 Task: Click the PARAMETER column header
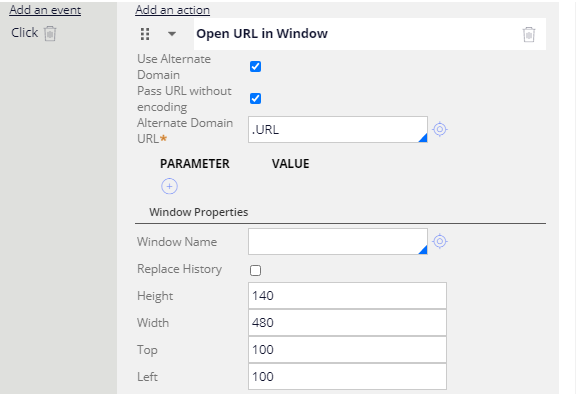[195, 164]
